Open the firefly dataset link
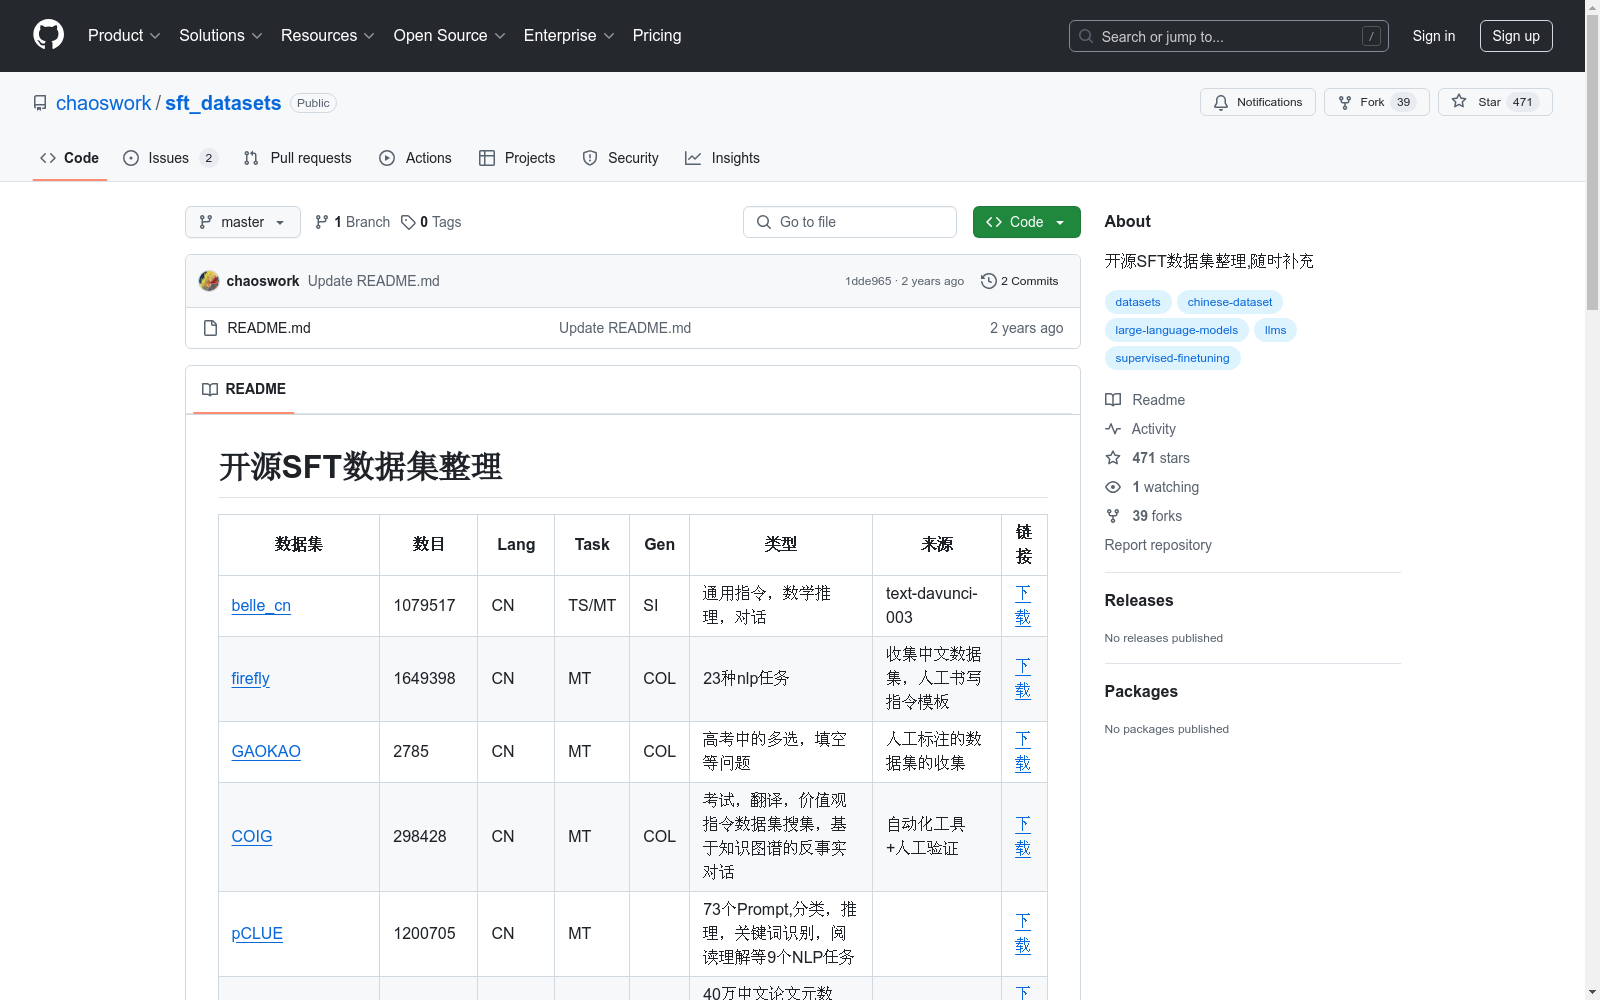Viewport: 1600px width, 1000px height. (x=251, y=679)
